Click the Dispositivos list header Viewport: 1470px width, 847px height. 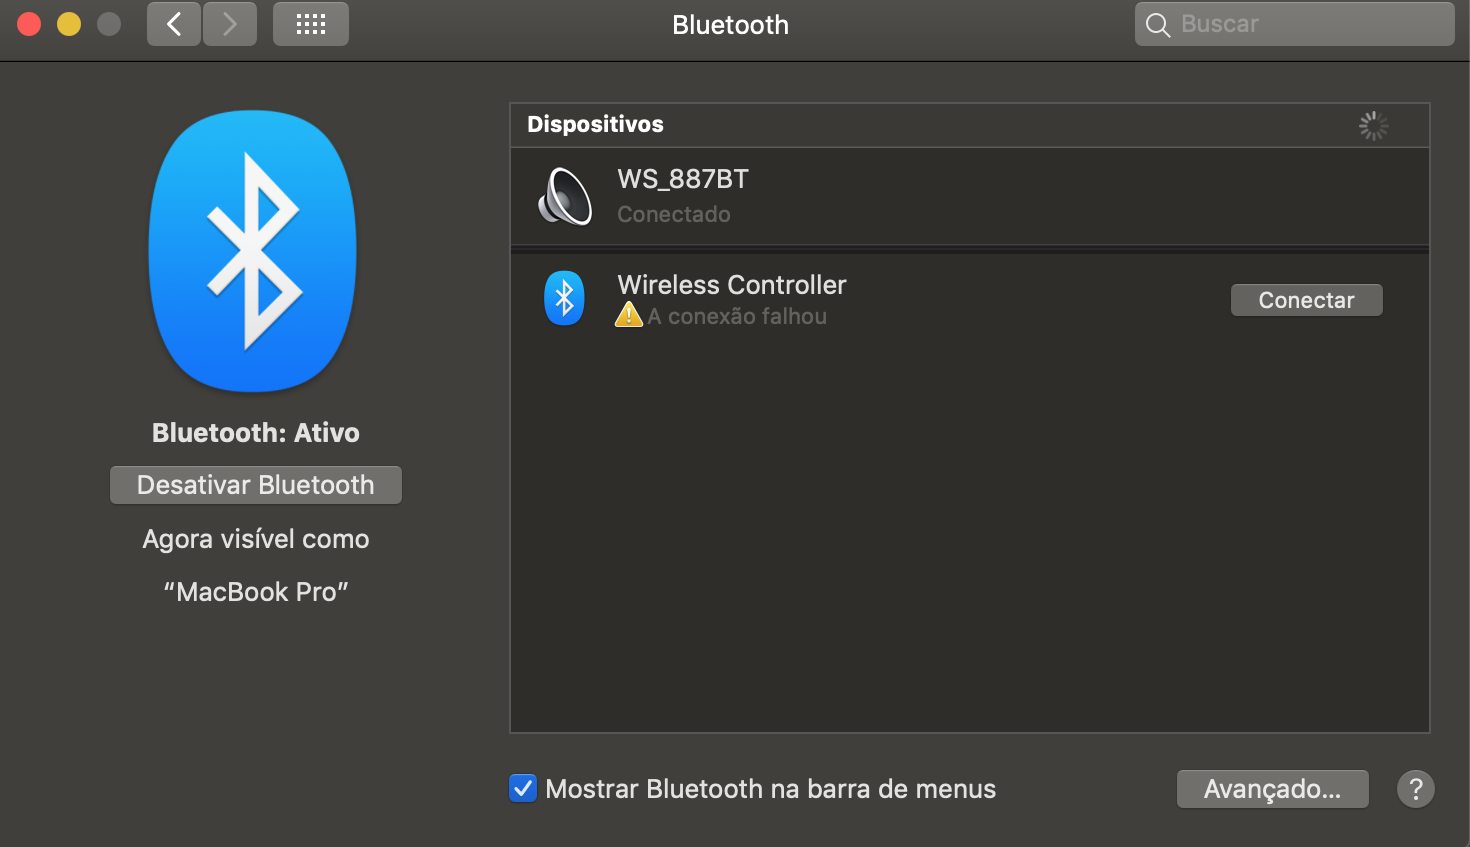[595, 124]
